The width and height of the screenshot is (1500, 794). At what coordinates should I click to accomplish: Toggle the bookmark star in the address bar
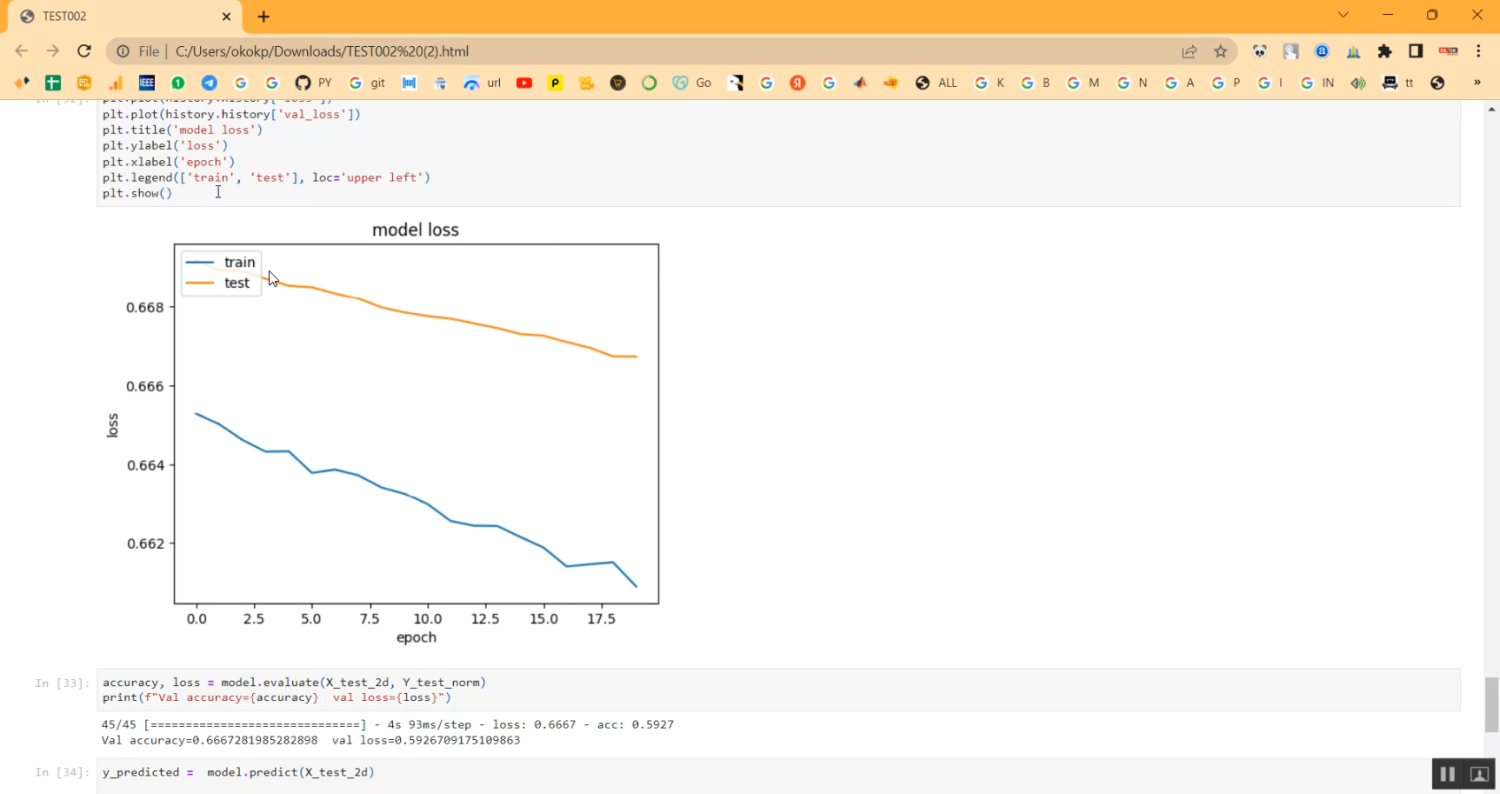pyautogui.click(x=1221, y=51)
